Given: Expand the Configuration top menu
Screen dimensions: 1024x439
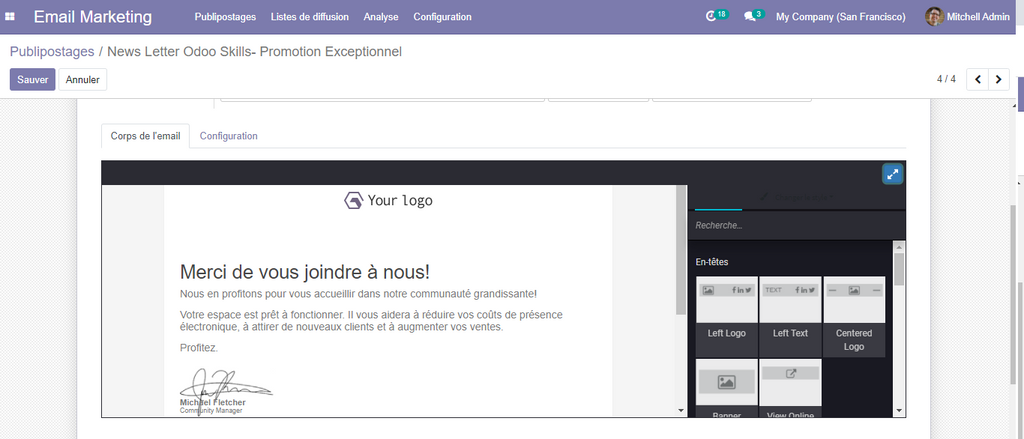Looking at the screenshot, I should coord(442,17).
